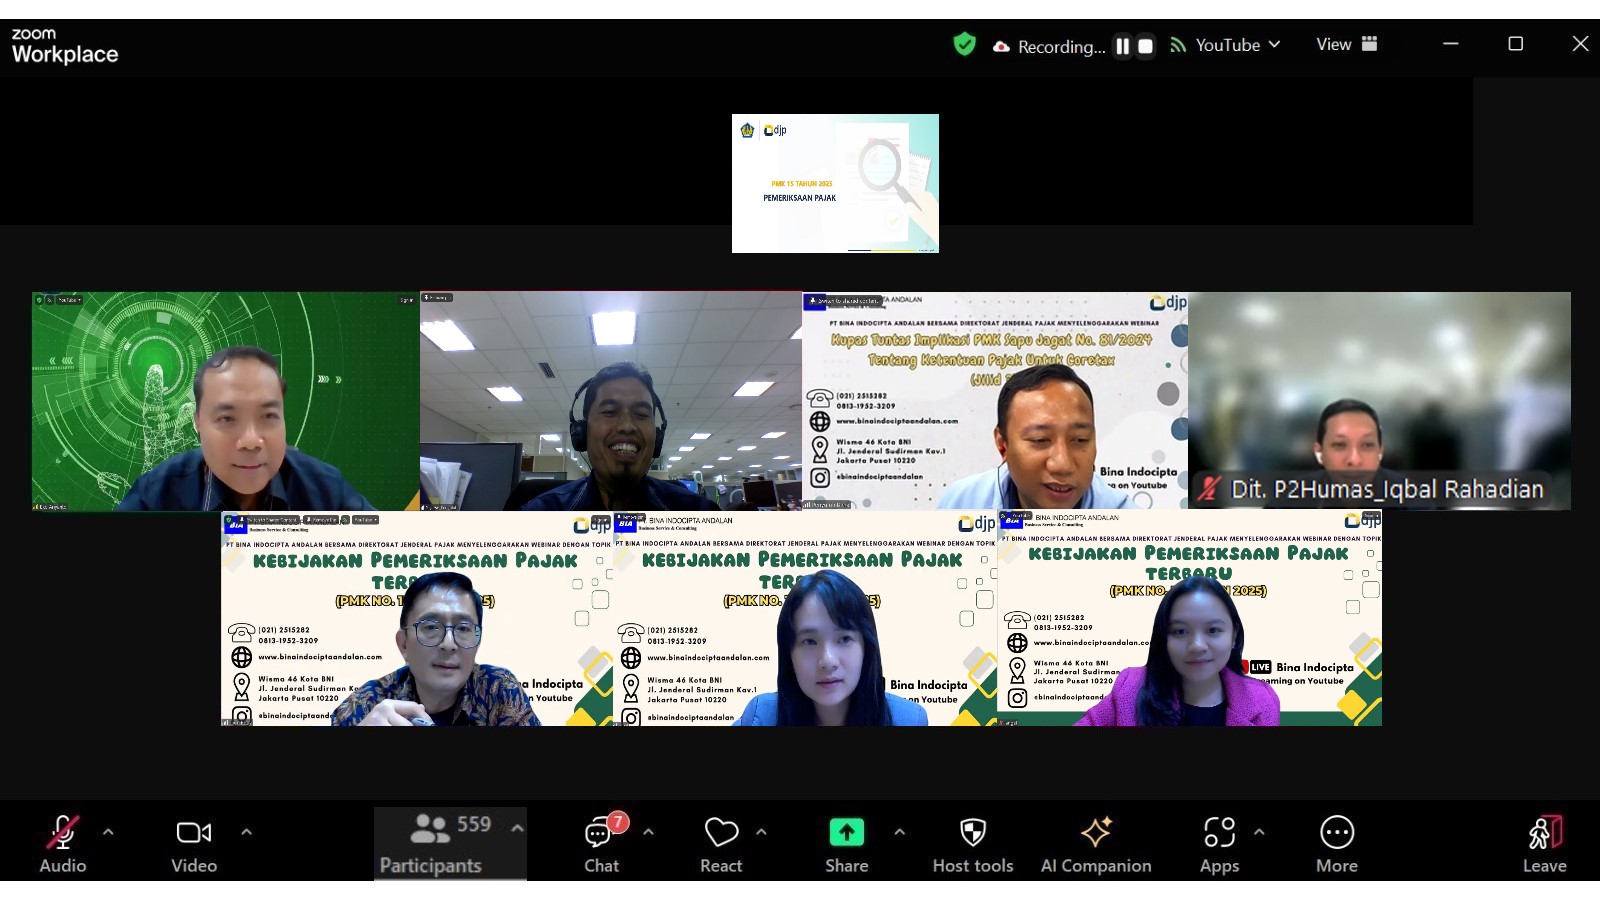This screenshot has height=900, width=1600.
Task: Launch AI Companion sparkle icon
Action: [x=1096, y=833]
